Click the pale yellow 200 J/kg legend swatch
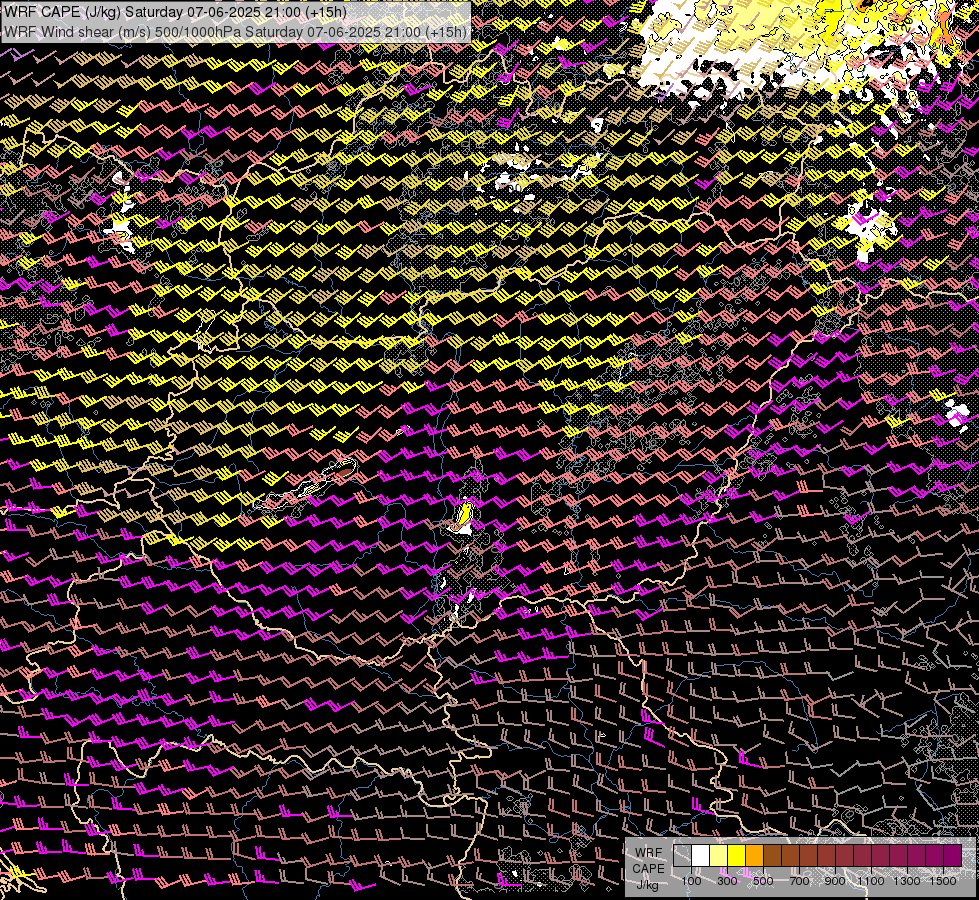Image resolution: width=979 pixels, height=900 pixels. point(719,855)
